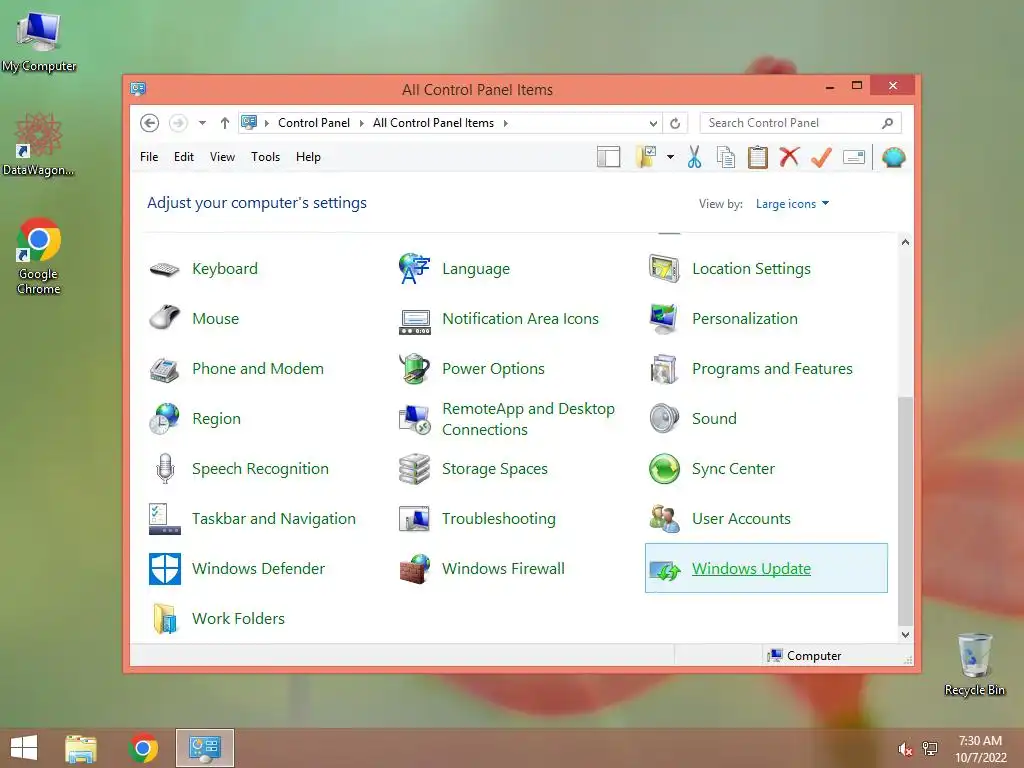Open Power Options battery icon
This screenshot has height=768, width=1024.
414,369
